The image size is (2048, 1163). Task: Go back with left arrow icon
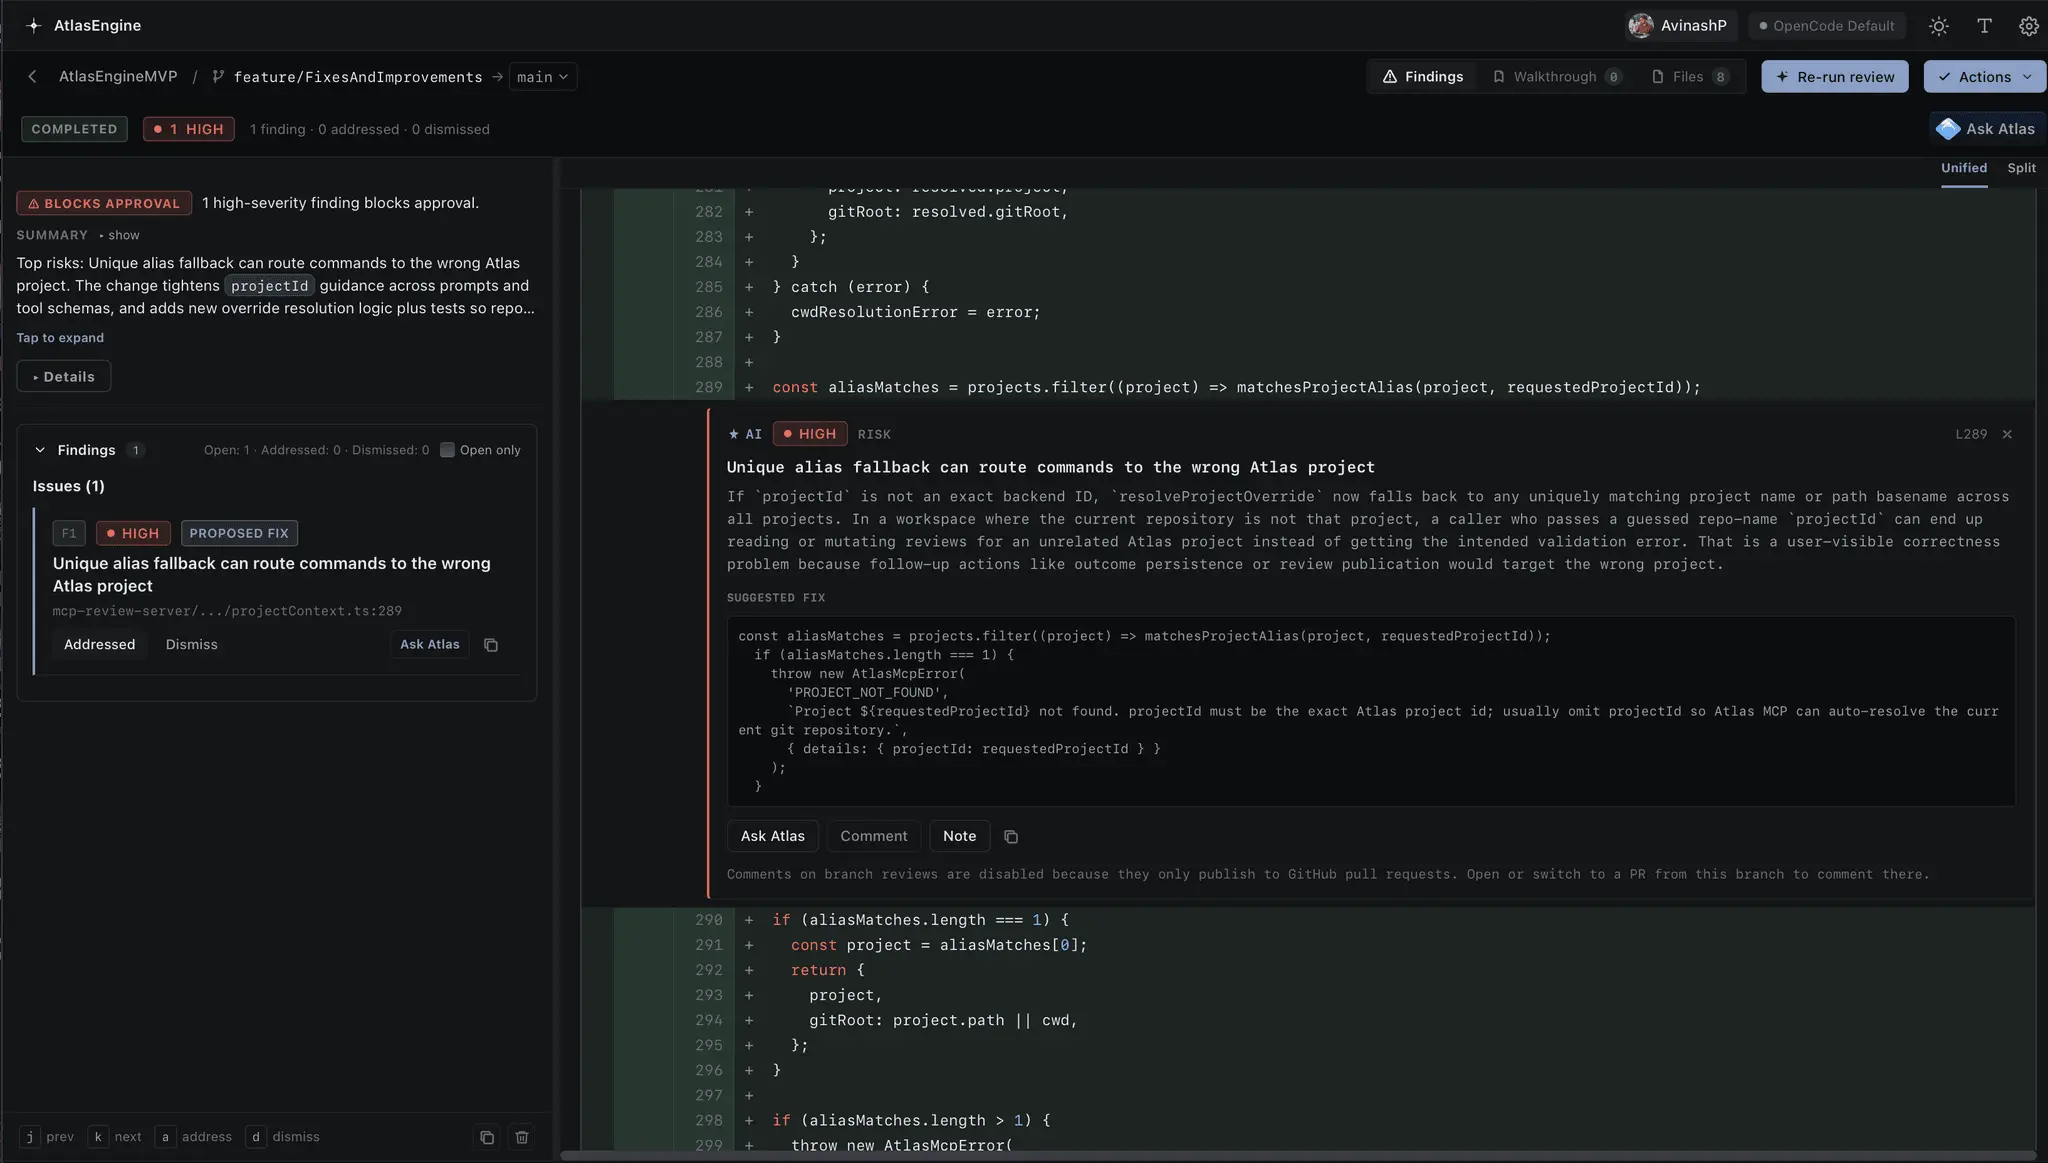(32, 77)
